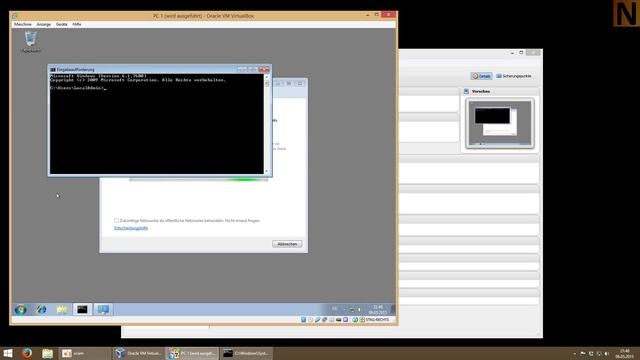
Task: Open the Hilfe menu
Action: pyautogui.click(x=77, y=24)
